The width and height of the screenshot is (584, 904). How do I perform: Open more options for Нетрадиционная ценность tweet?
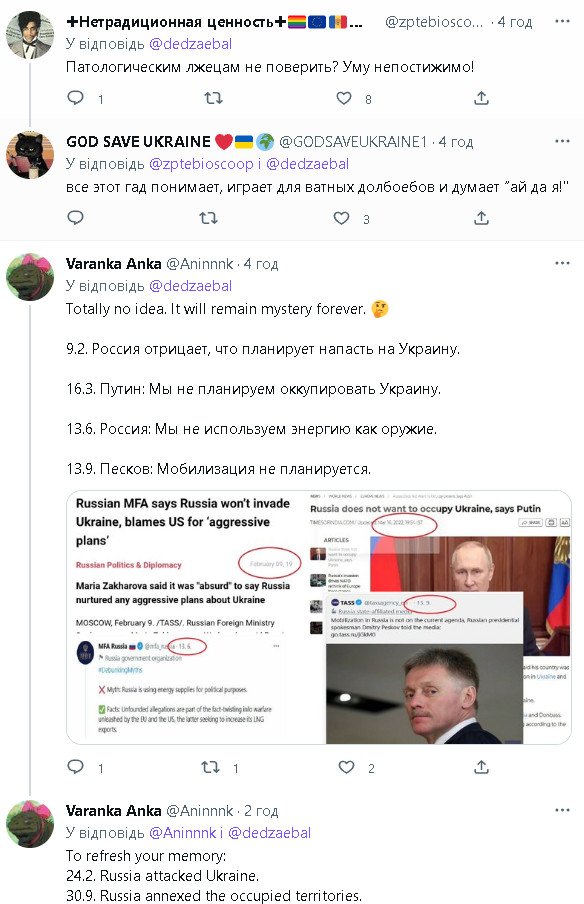point(562,21)
